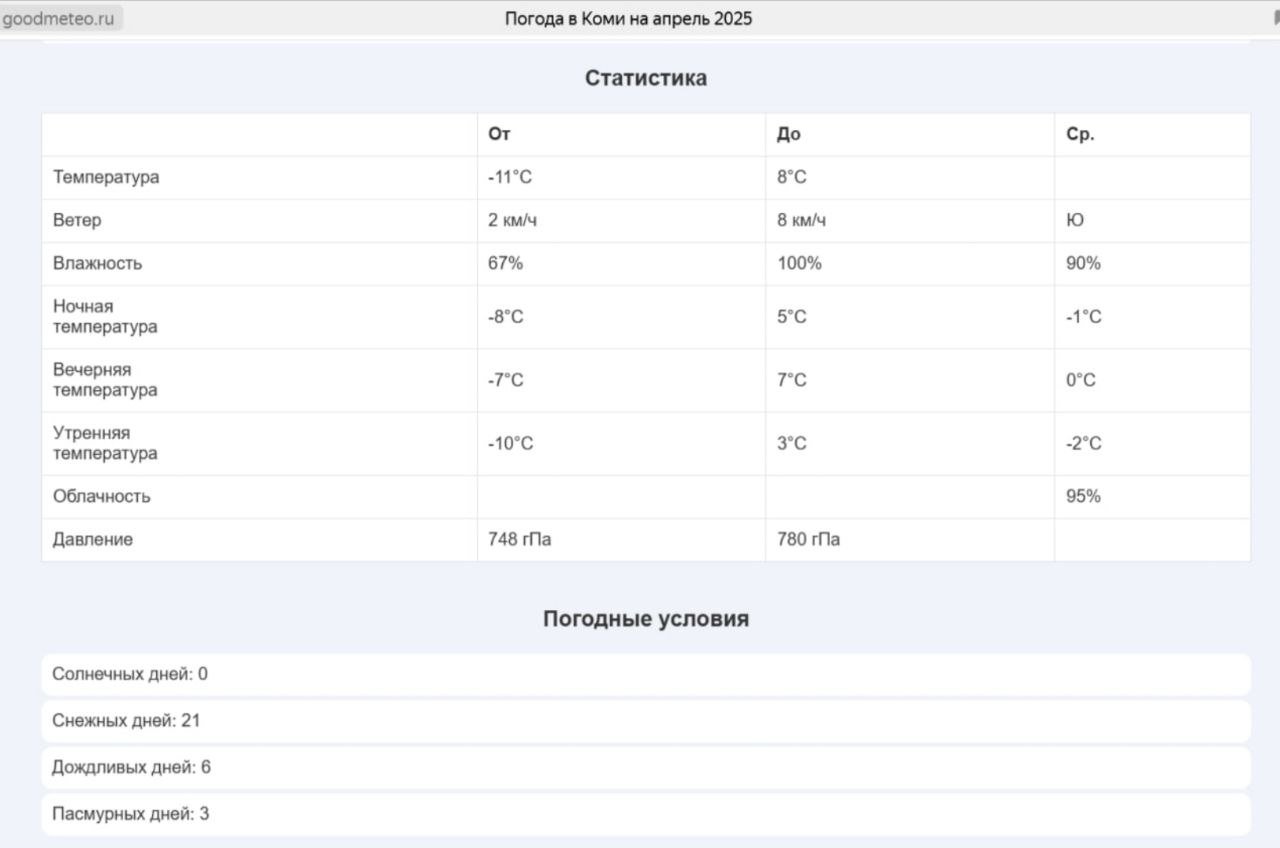Click the Погодные условия heading
Screen dimensions: 1280x848
pos(645,619)
